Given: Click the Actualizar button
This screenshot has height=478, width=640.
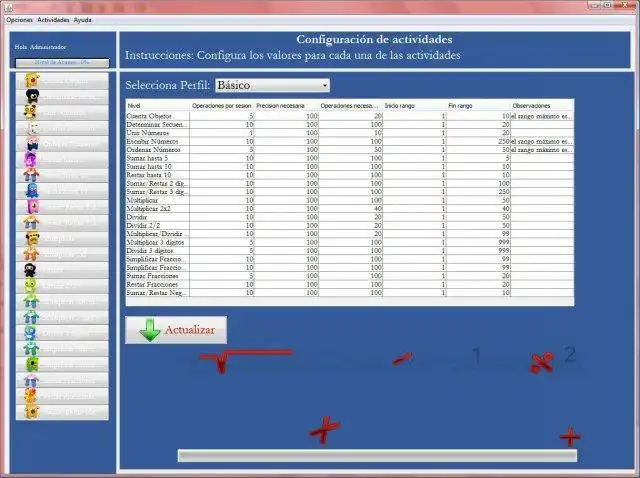Looking at the screenshot, I should pos(176,330).
